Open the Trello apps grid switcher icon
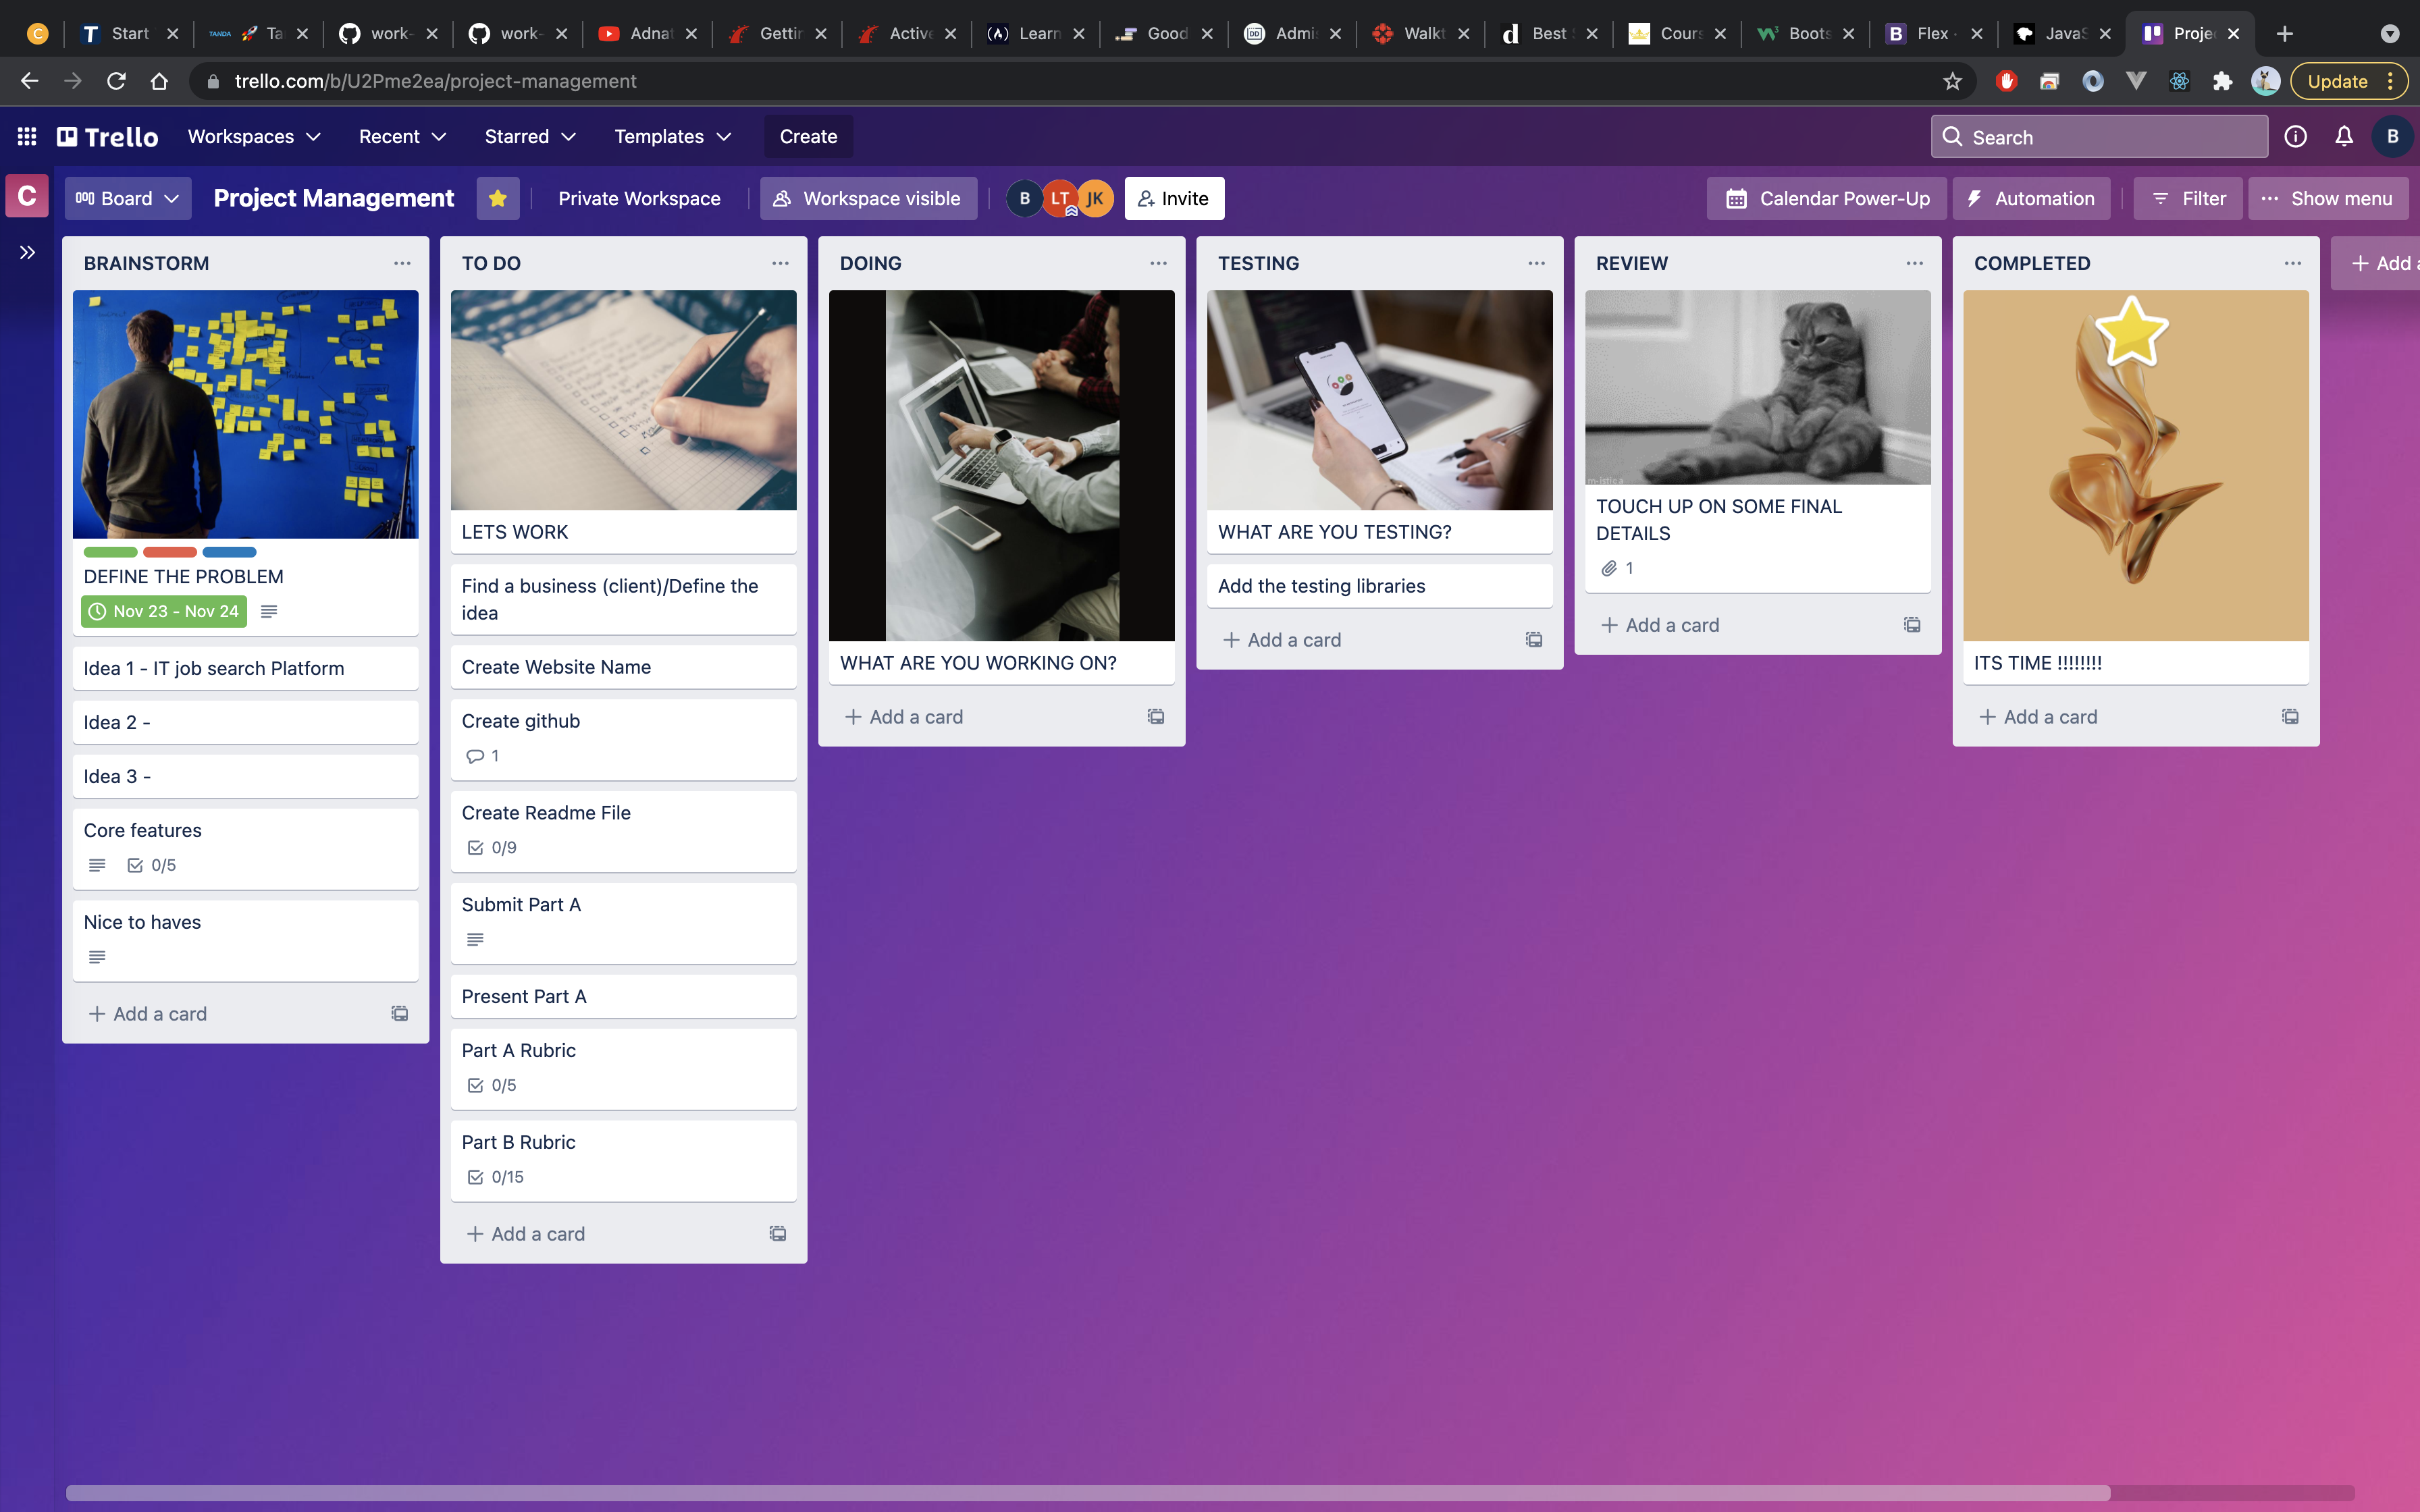The width and height of the screenshot is (2420, 1512). coord(27,137)
